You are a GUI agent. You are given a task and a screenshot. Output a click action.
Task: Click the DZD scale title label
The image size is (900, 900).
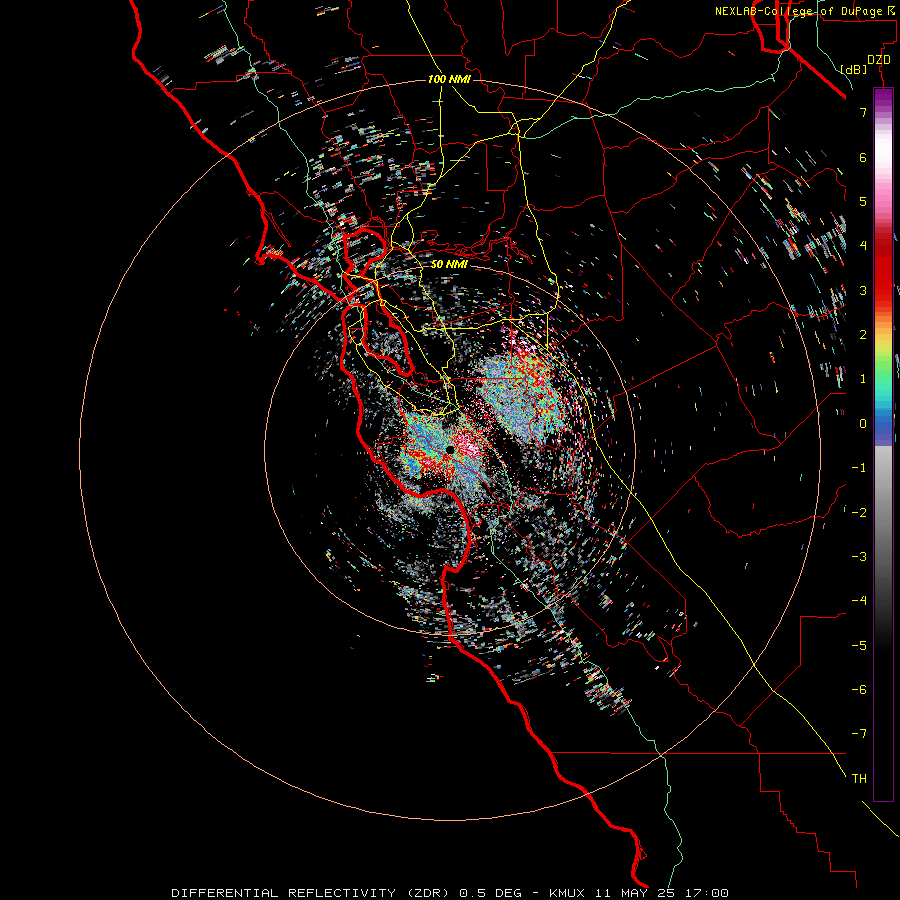[879, 59]
